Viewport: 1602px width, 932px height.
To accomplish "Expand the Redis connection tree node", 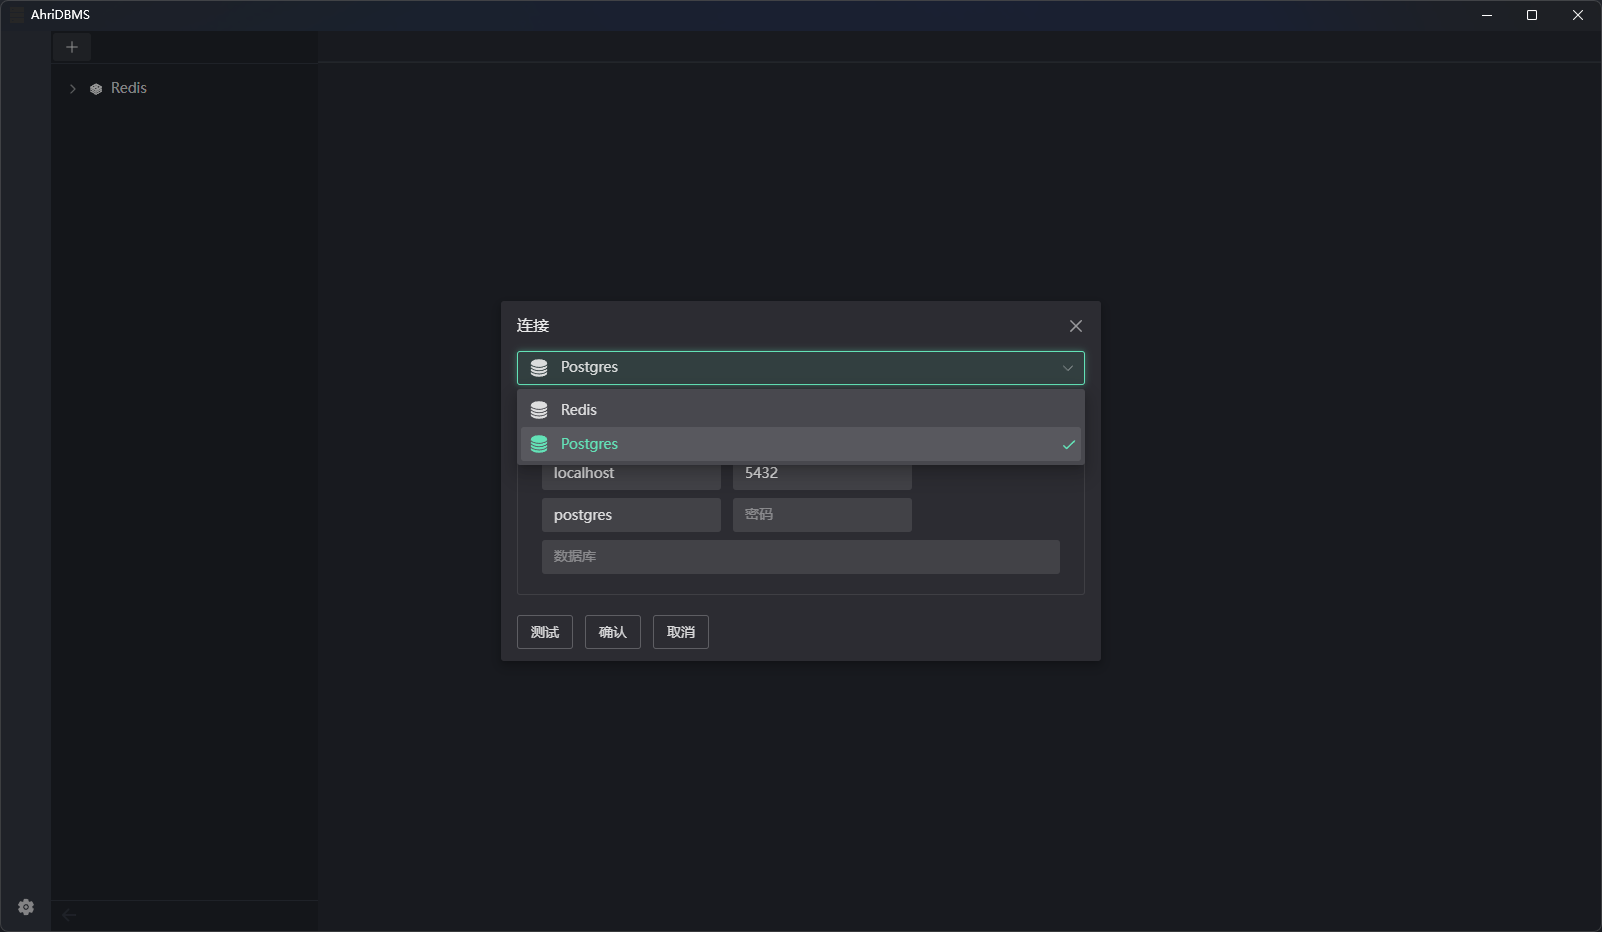I will [x=73, y=89].
